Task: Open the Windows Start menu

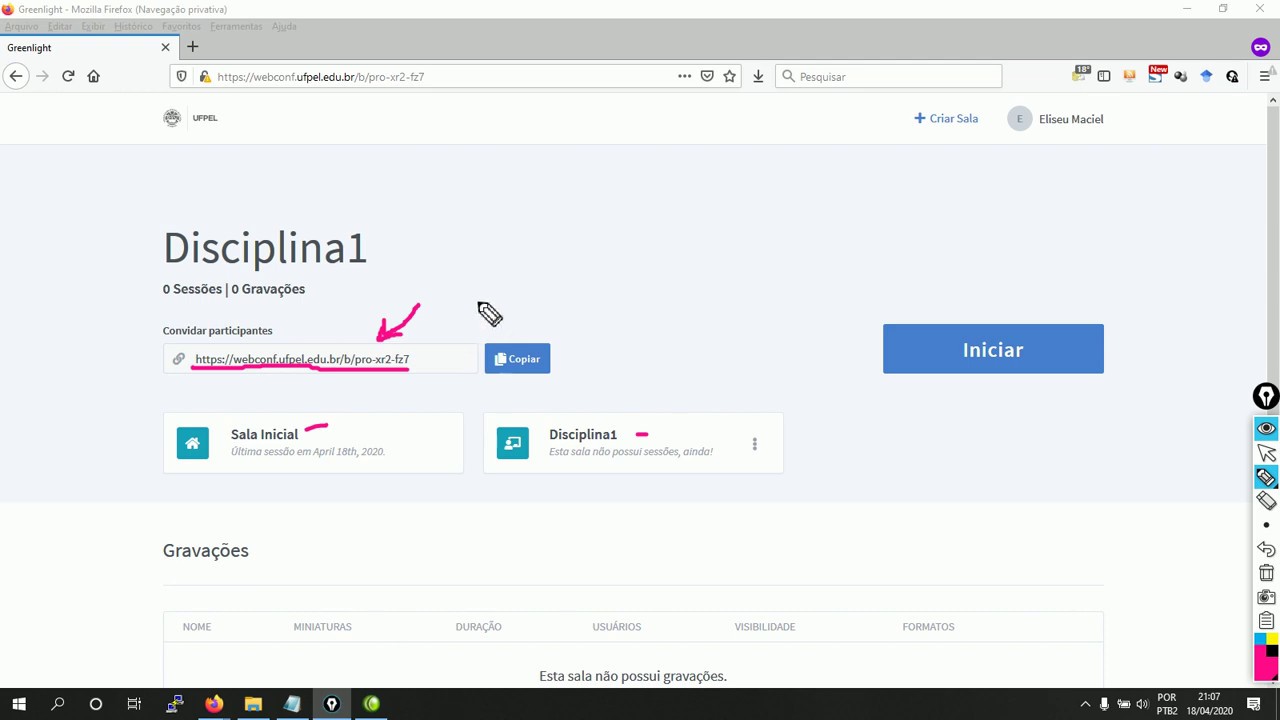Action: (19, 704)
